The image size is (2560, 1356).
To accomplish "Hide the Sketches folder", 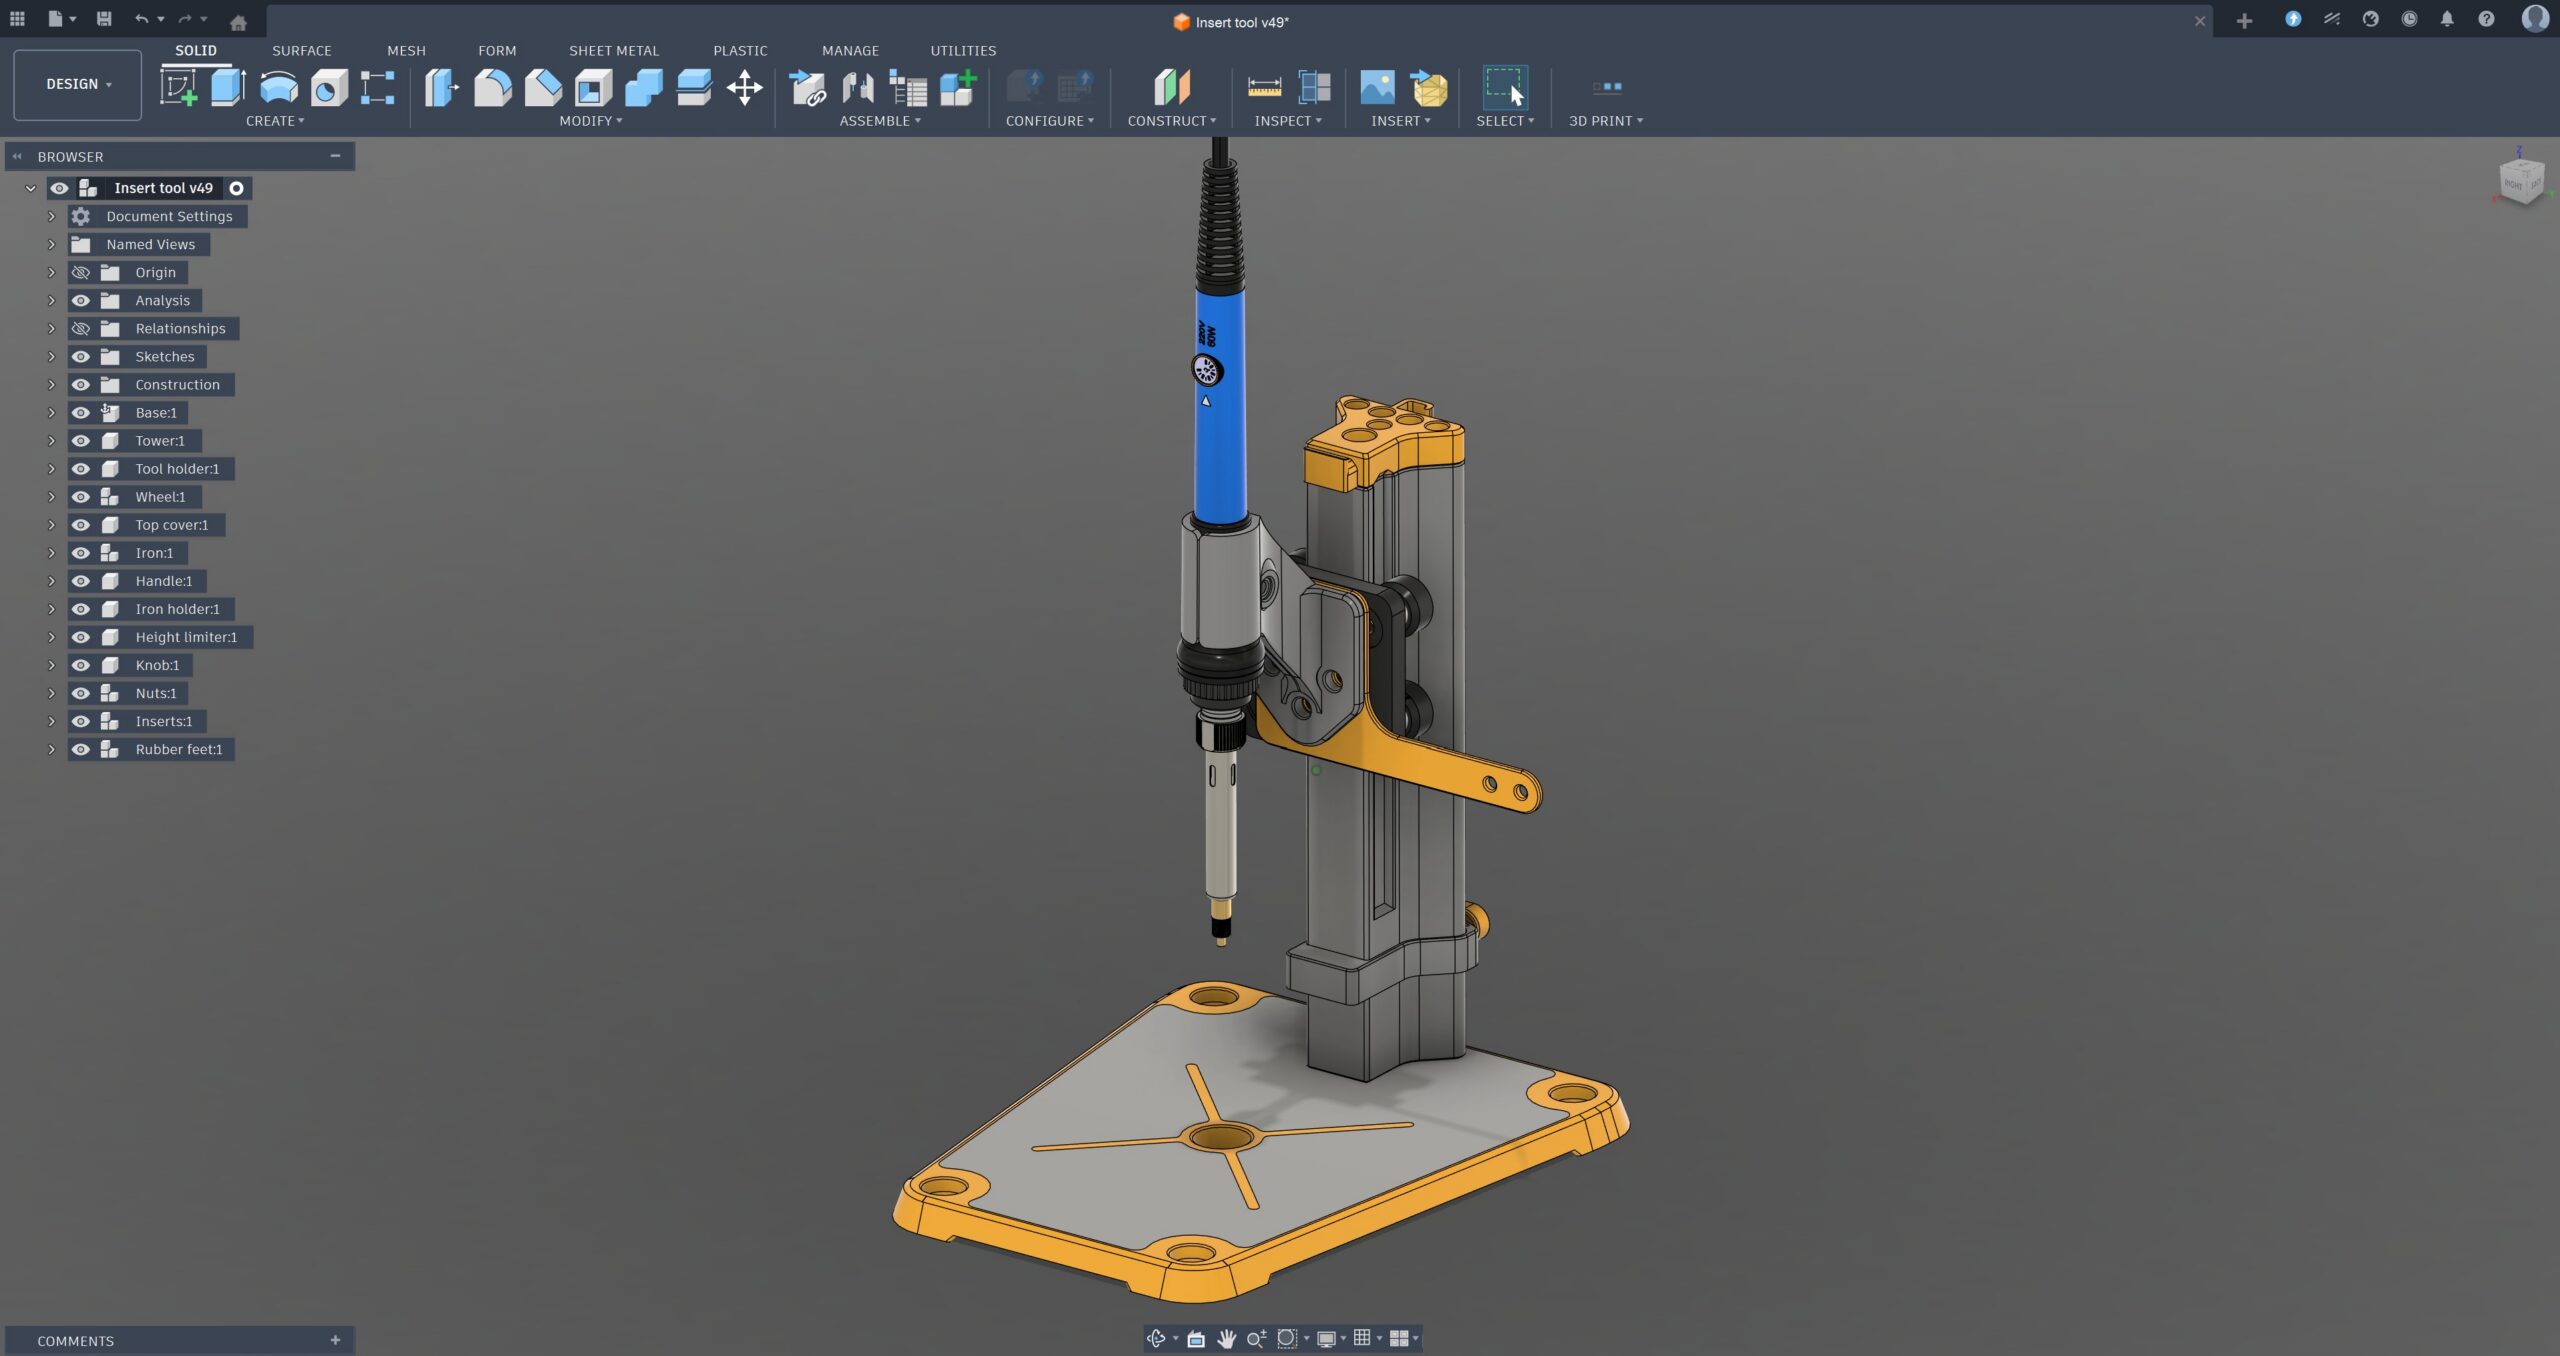I will point(81,356).
